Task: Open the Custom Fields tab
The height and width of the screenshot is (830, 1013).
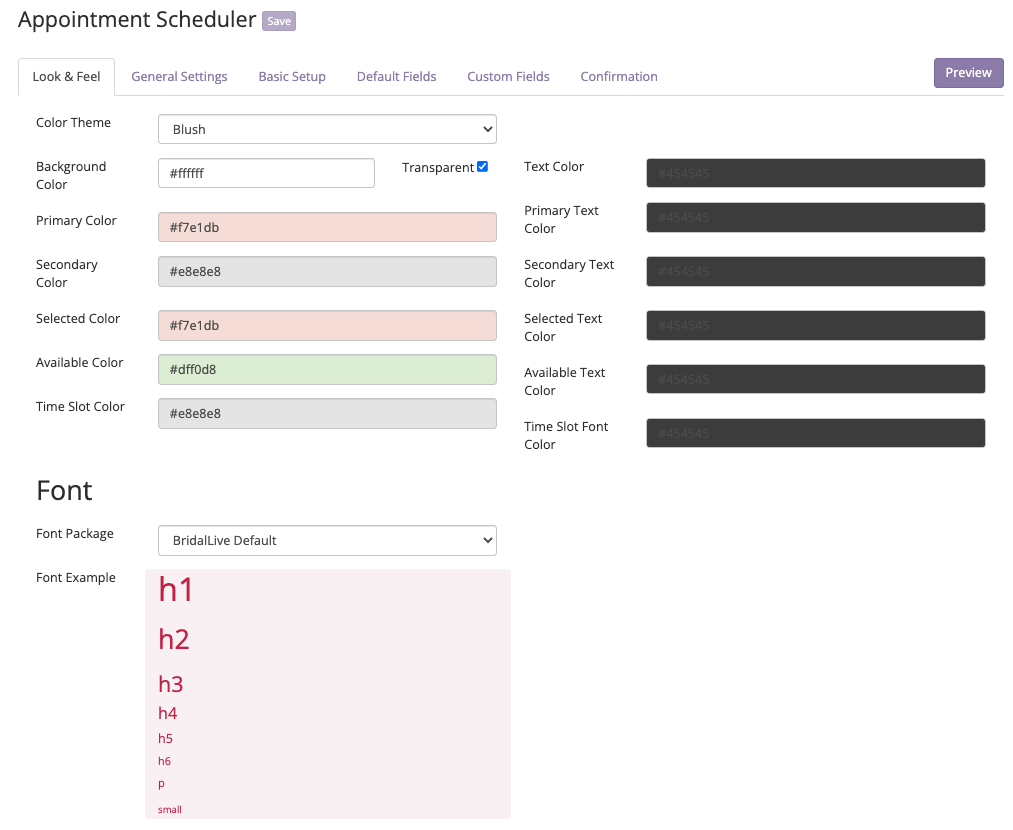Action: tap(508, 77)
